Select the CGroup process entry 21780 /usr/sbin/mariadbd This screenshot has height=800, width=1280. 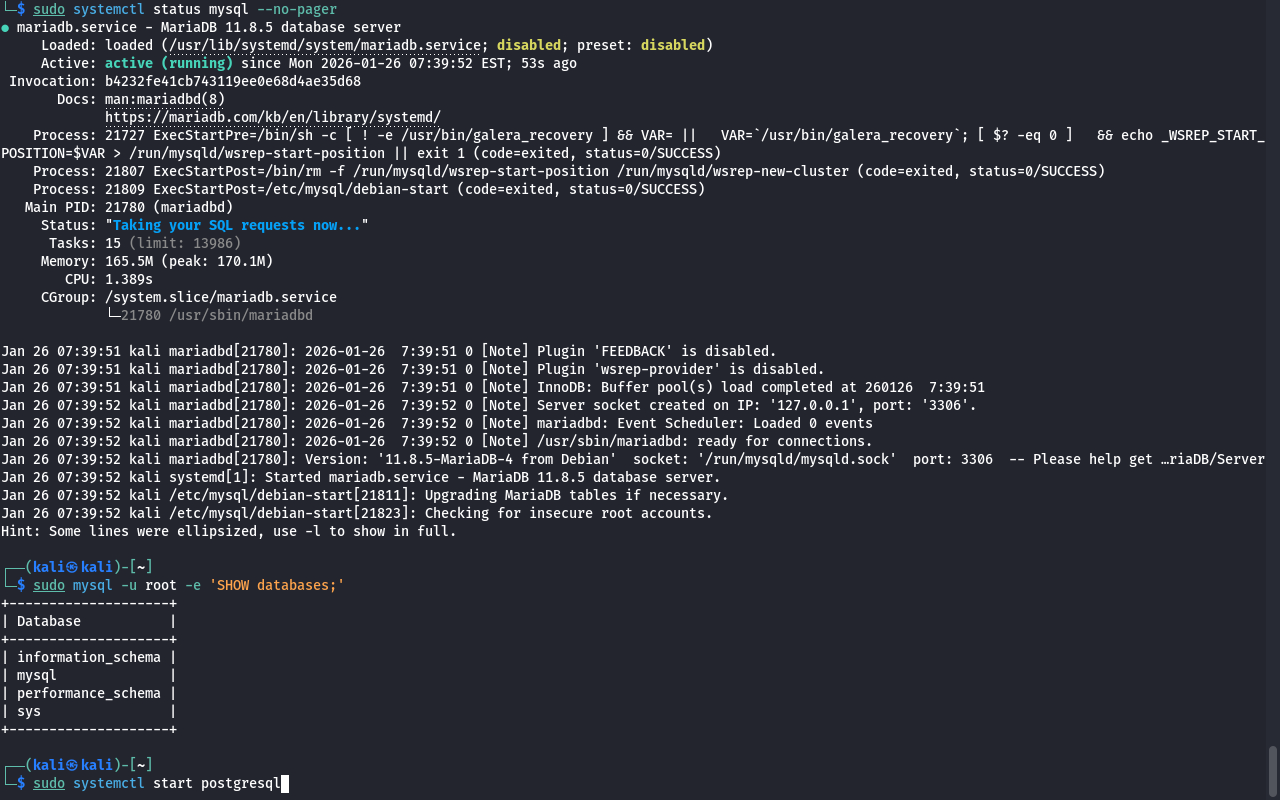pyautogui.click(x=216, y=315)
